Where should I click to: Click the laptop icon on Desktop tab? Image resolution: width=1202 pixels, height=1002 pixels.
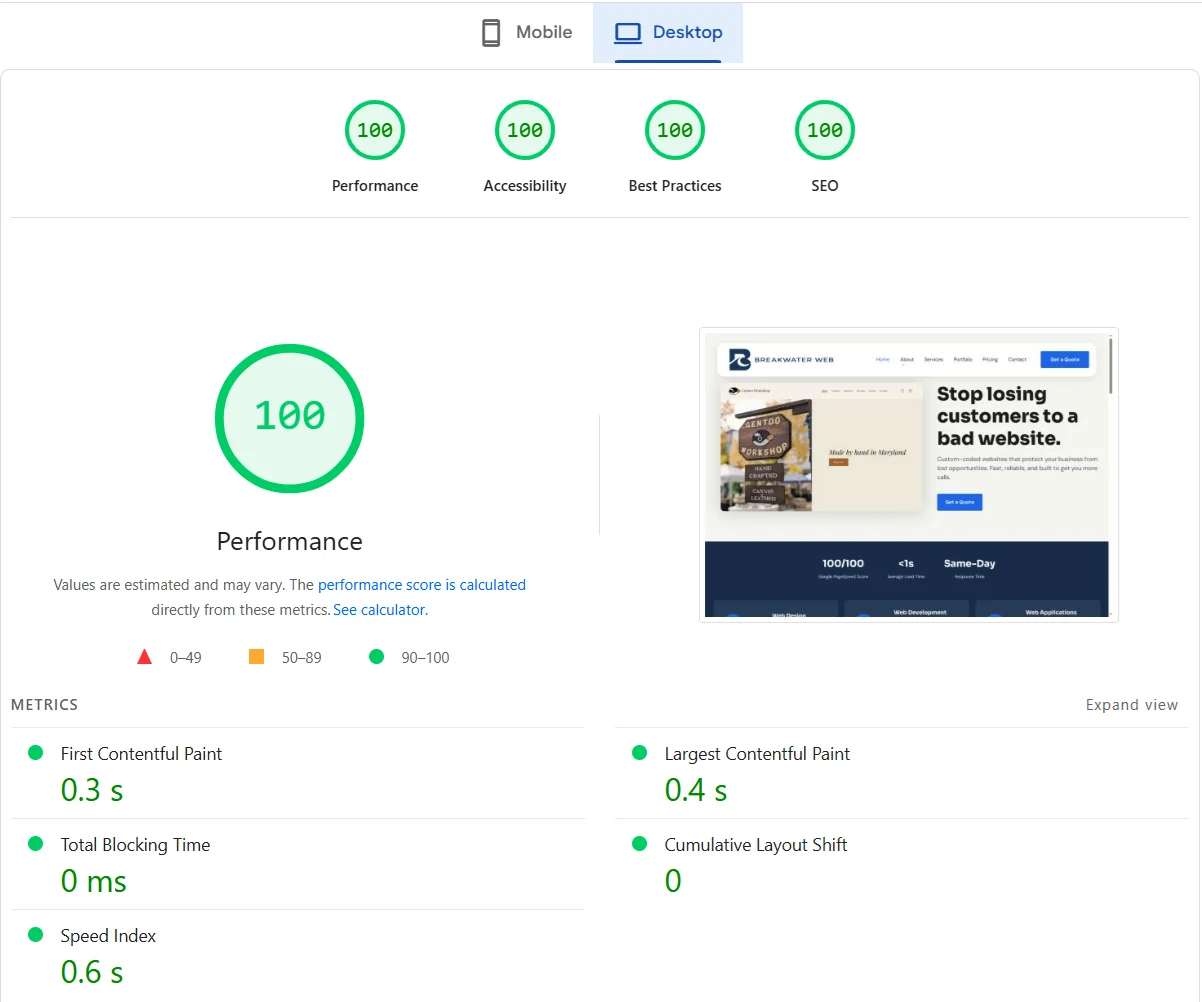click(628, 32)
